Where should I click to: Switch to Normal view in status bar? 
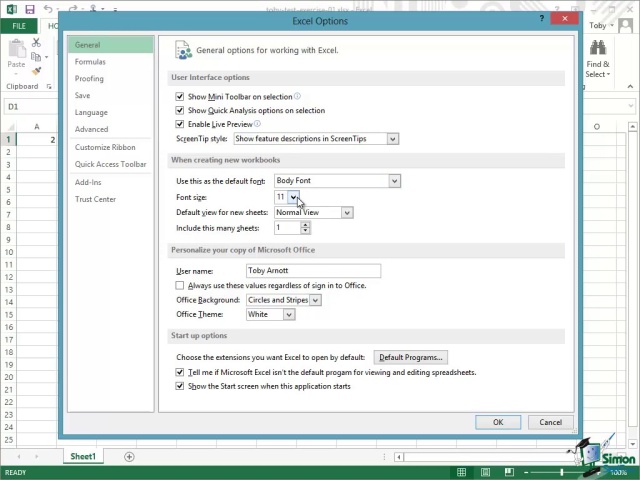coord(461,472)
